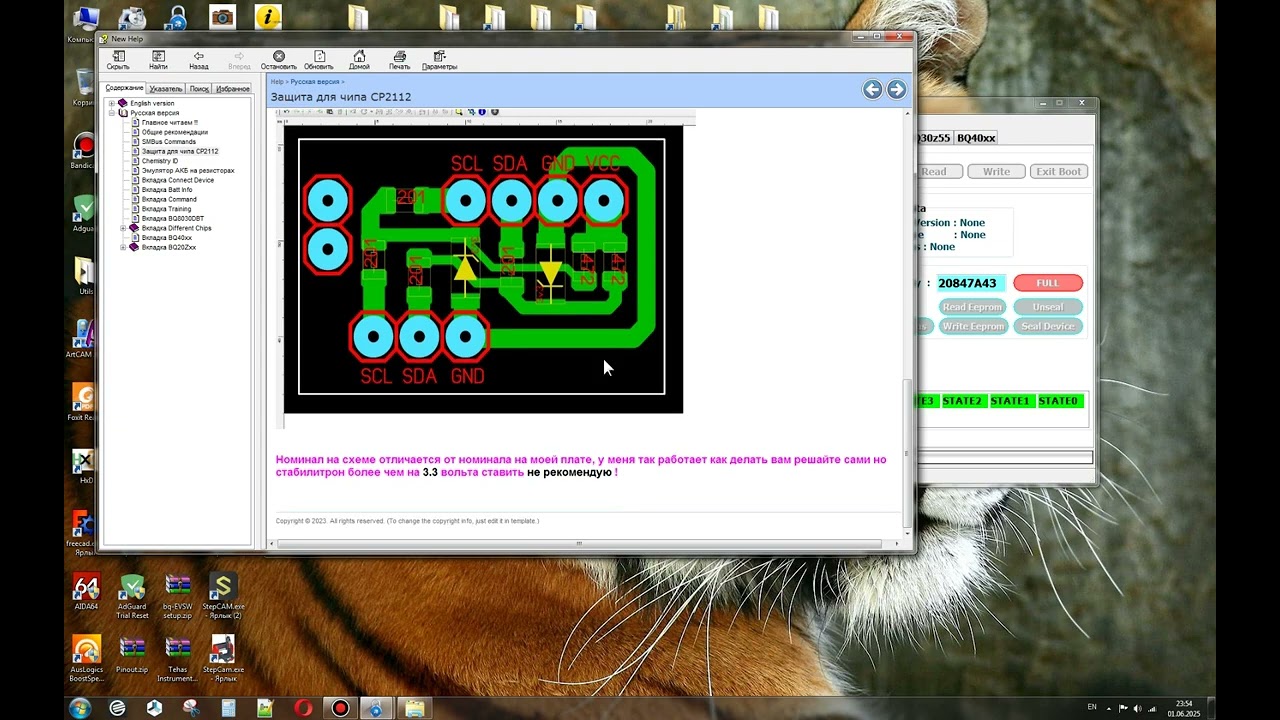Viewport: 1280px width, 720px height.
Task: Click the help content horizontal scrollbar
Action: [578, 544]
